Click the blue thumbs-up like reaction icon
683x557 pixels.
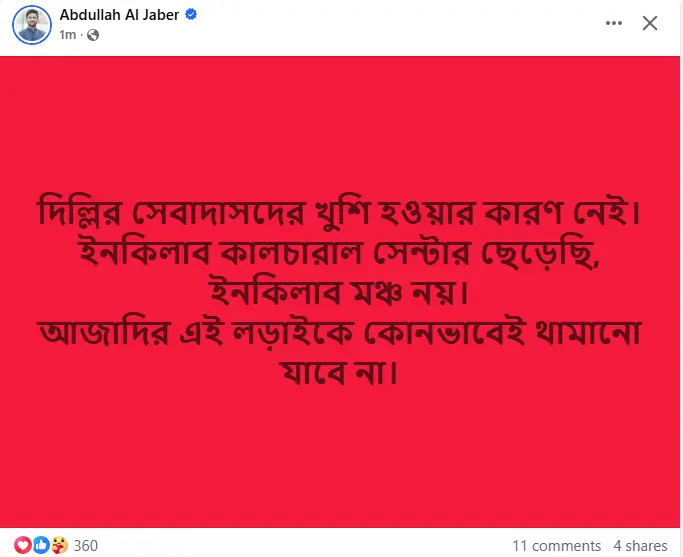tap(41, 545)
